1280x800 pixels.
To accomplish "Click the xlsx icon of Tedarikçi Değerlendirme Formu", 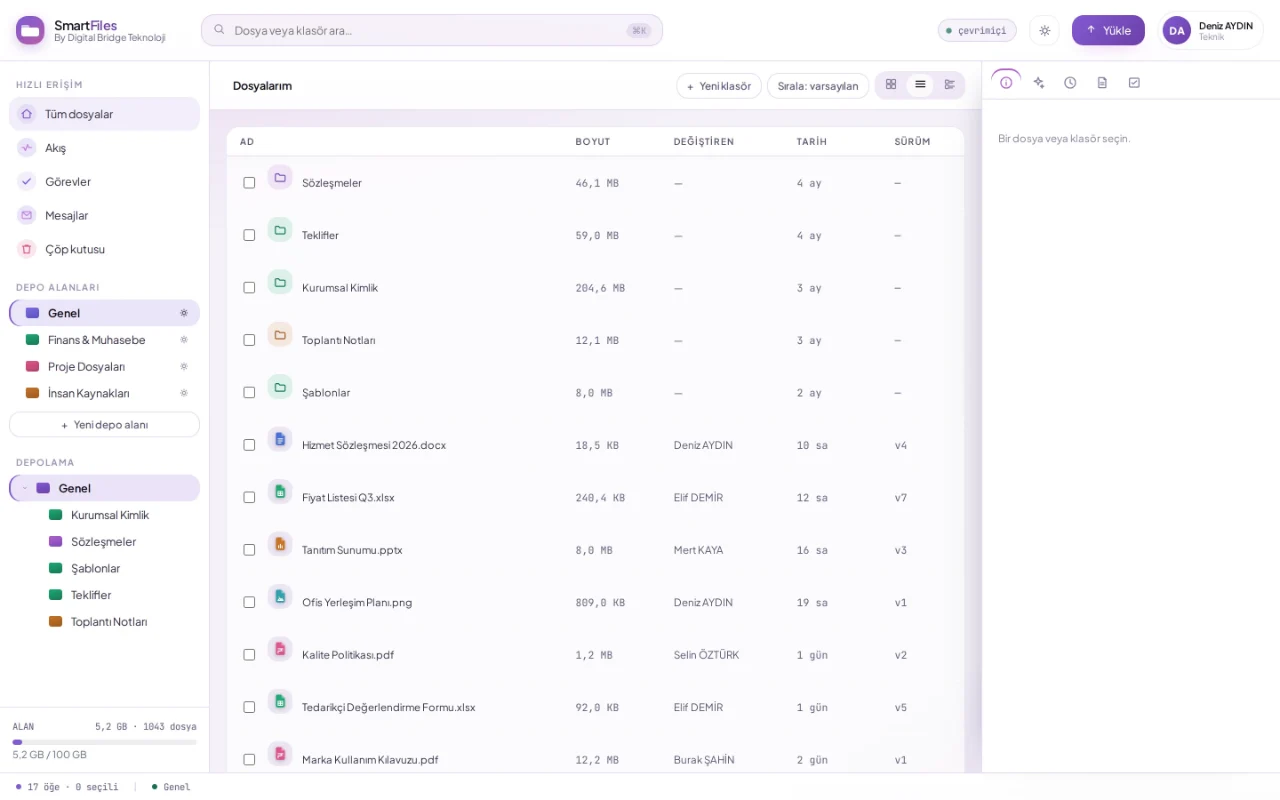I will pos(280,702).
